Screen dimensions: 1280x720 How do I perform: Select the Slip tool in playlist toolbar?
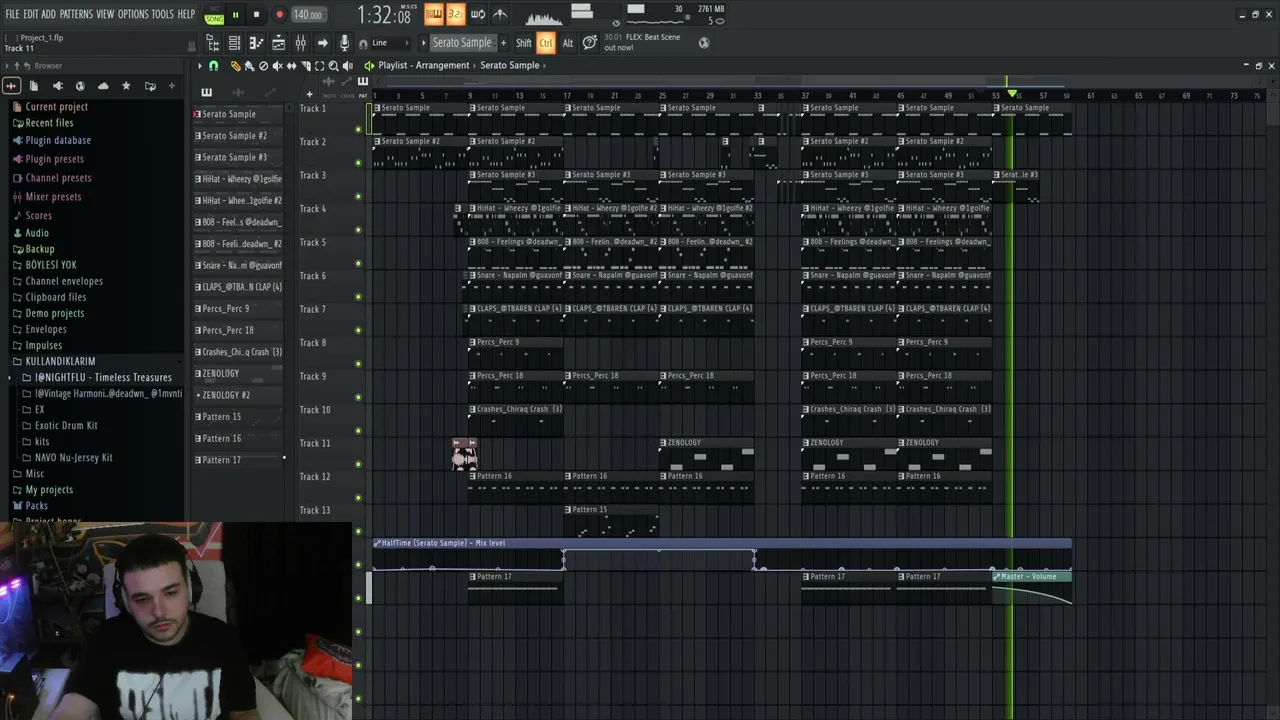[x=291, y=66]
